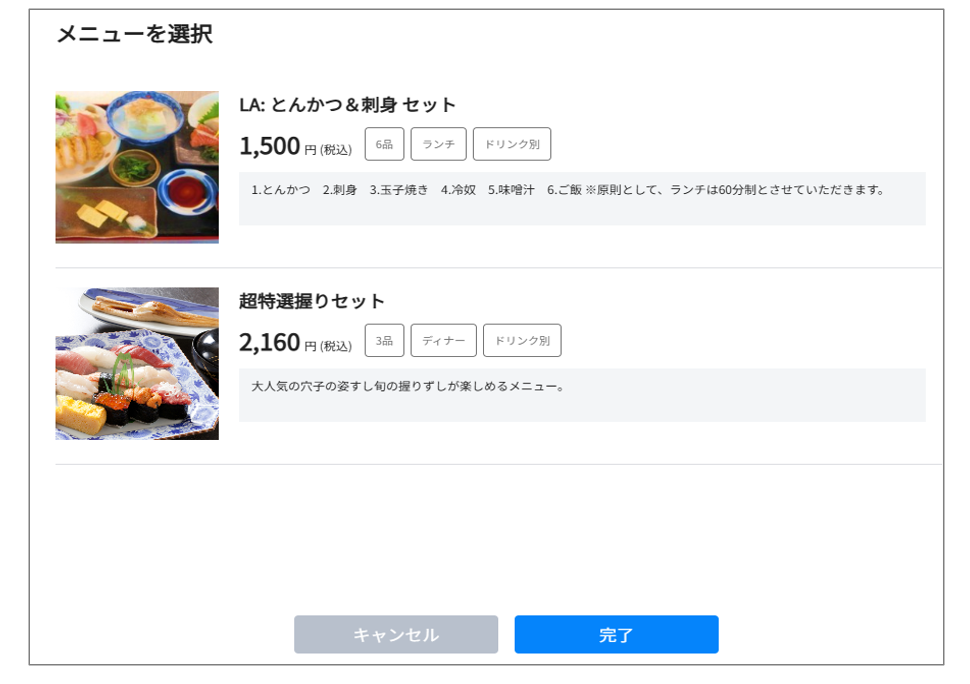This screenshot has width=970, height=684.
Task: Select the tonkatsu and sashimi set photo
Action: click(x=137, y=167)
